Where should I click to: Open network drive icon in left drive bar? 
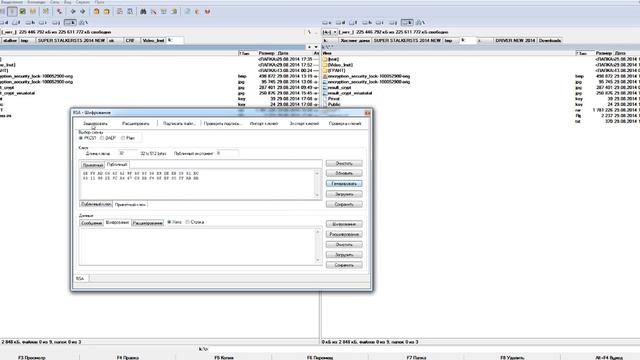click(x=83, y=22)
